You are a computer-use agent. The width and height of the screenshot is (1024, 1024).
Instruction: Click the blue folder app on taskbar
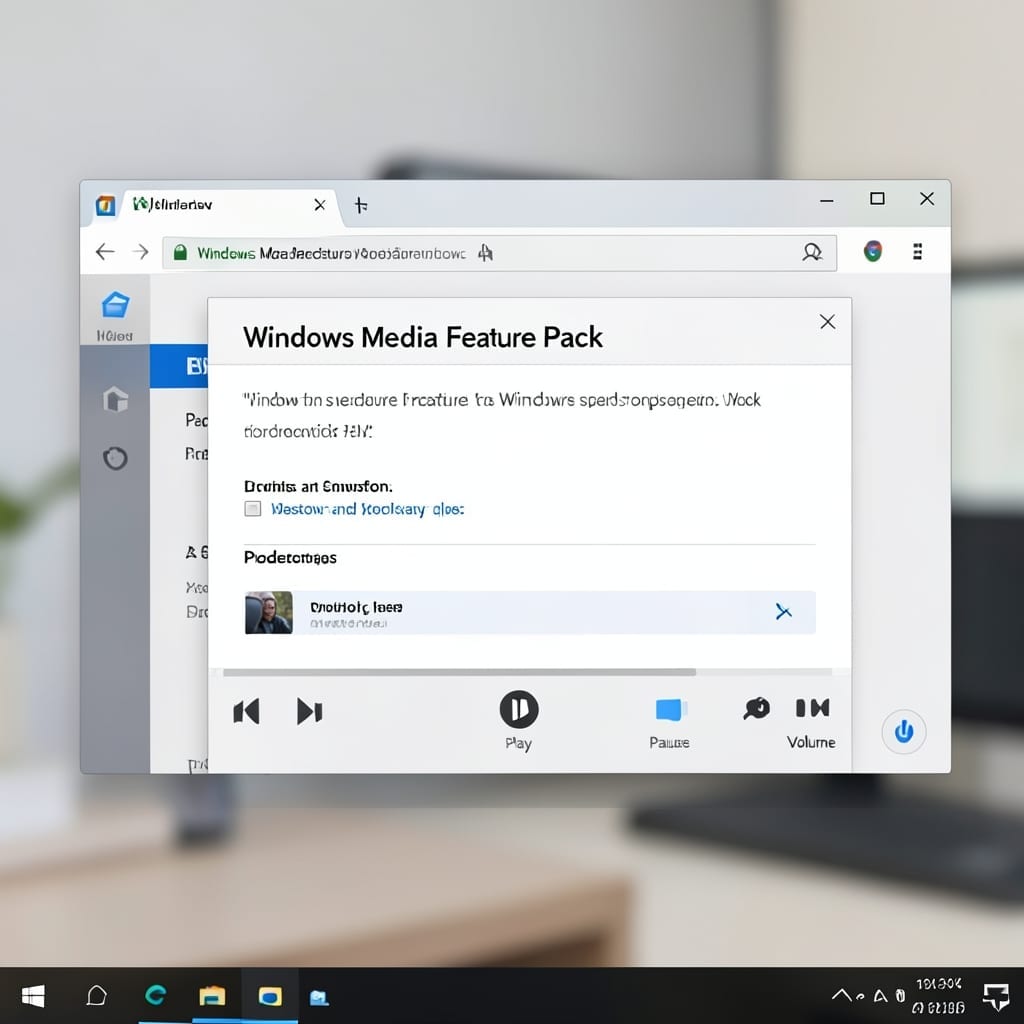point(319,997)
